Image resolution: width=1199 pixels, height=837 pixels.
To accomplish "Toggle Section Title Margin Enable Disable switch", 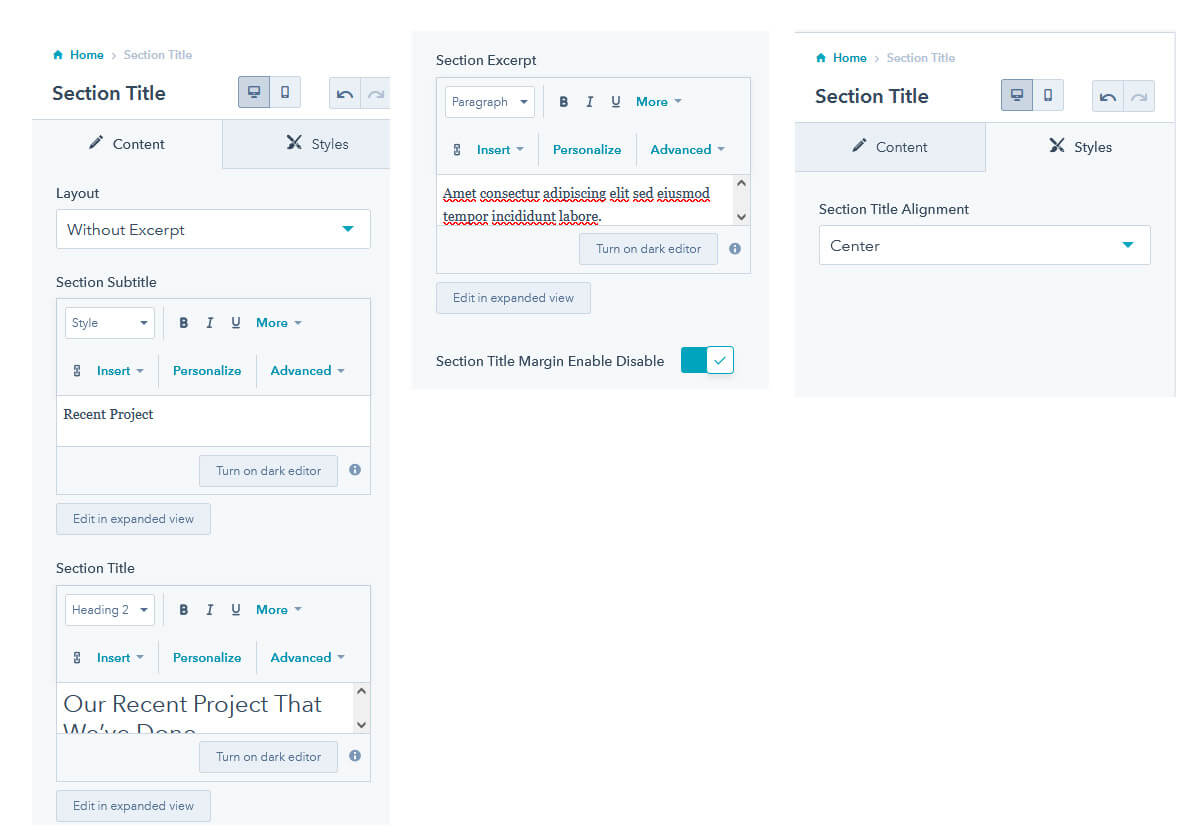I will click(x=707, y=361).
